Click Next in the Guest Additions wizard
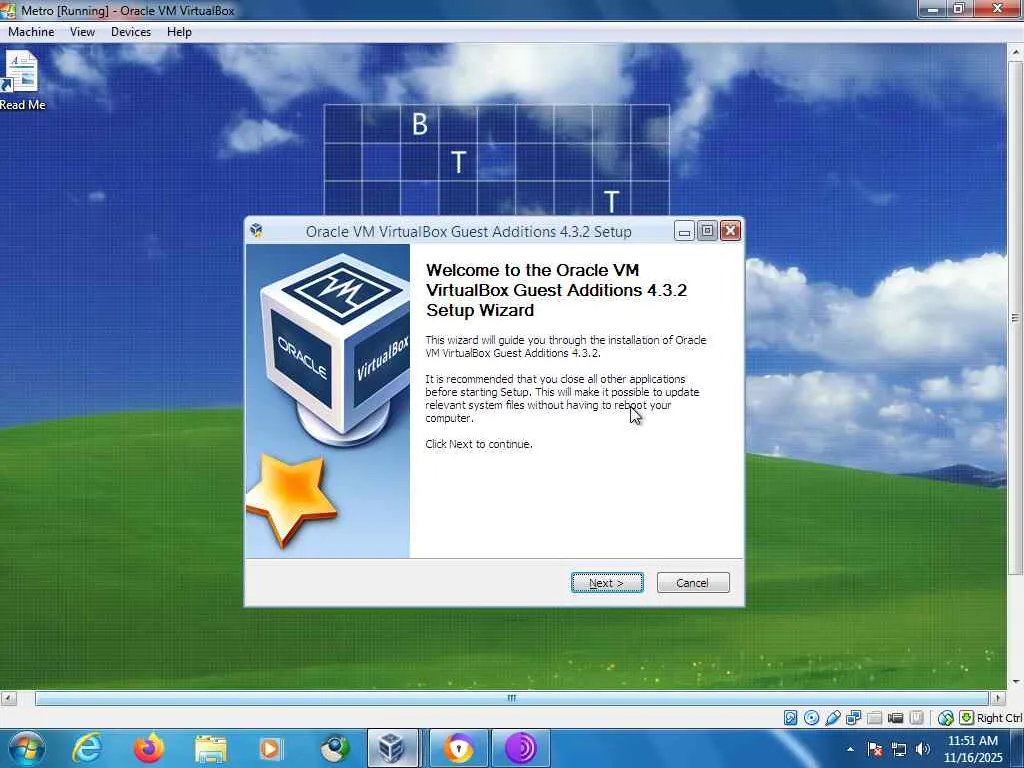The width and height of the screenshot is (1024, 768). tap(607, 583)
